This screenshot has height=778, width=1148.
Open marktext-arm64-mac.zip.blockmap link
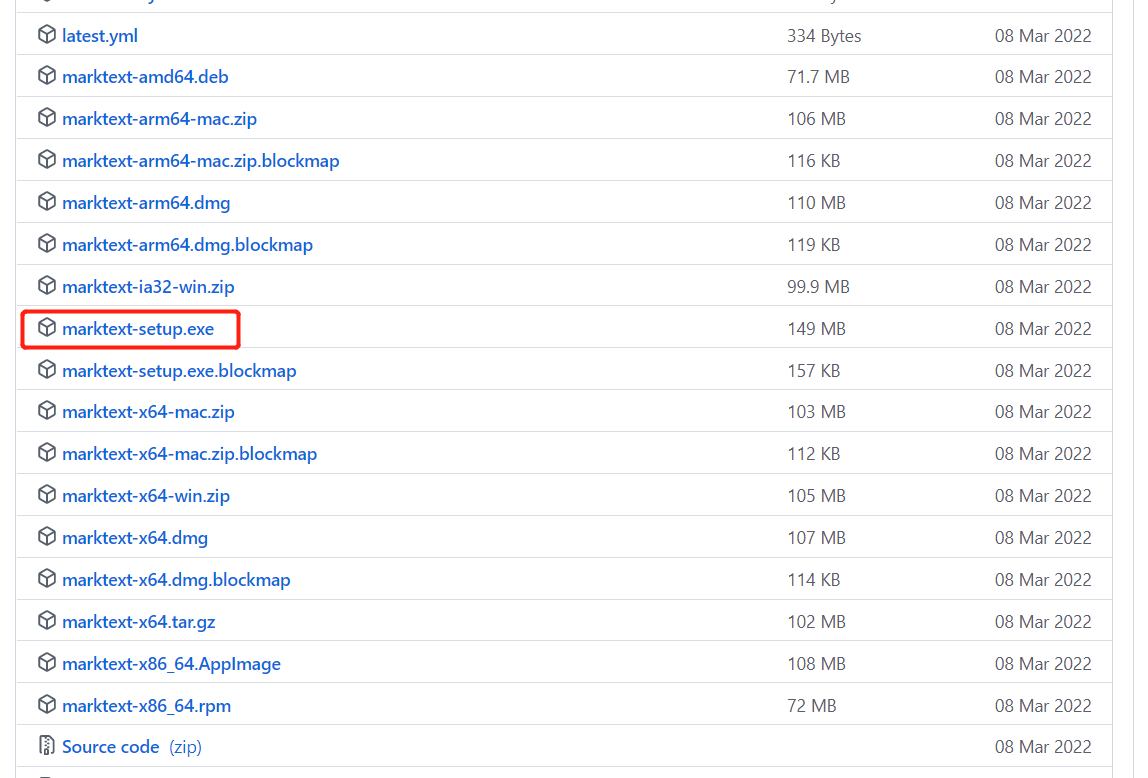(201, 161)
